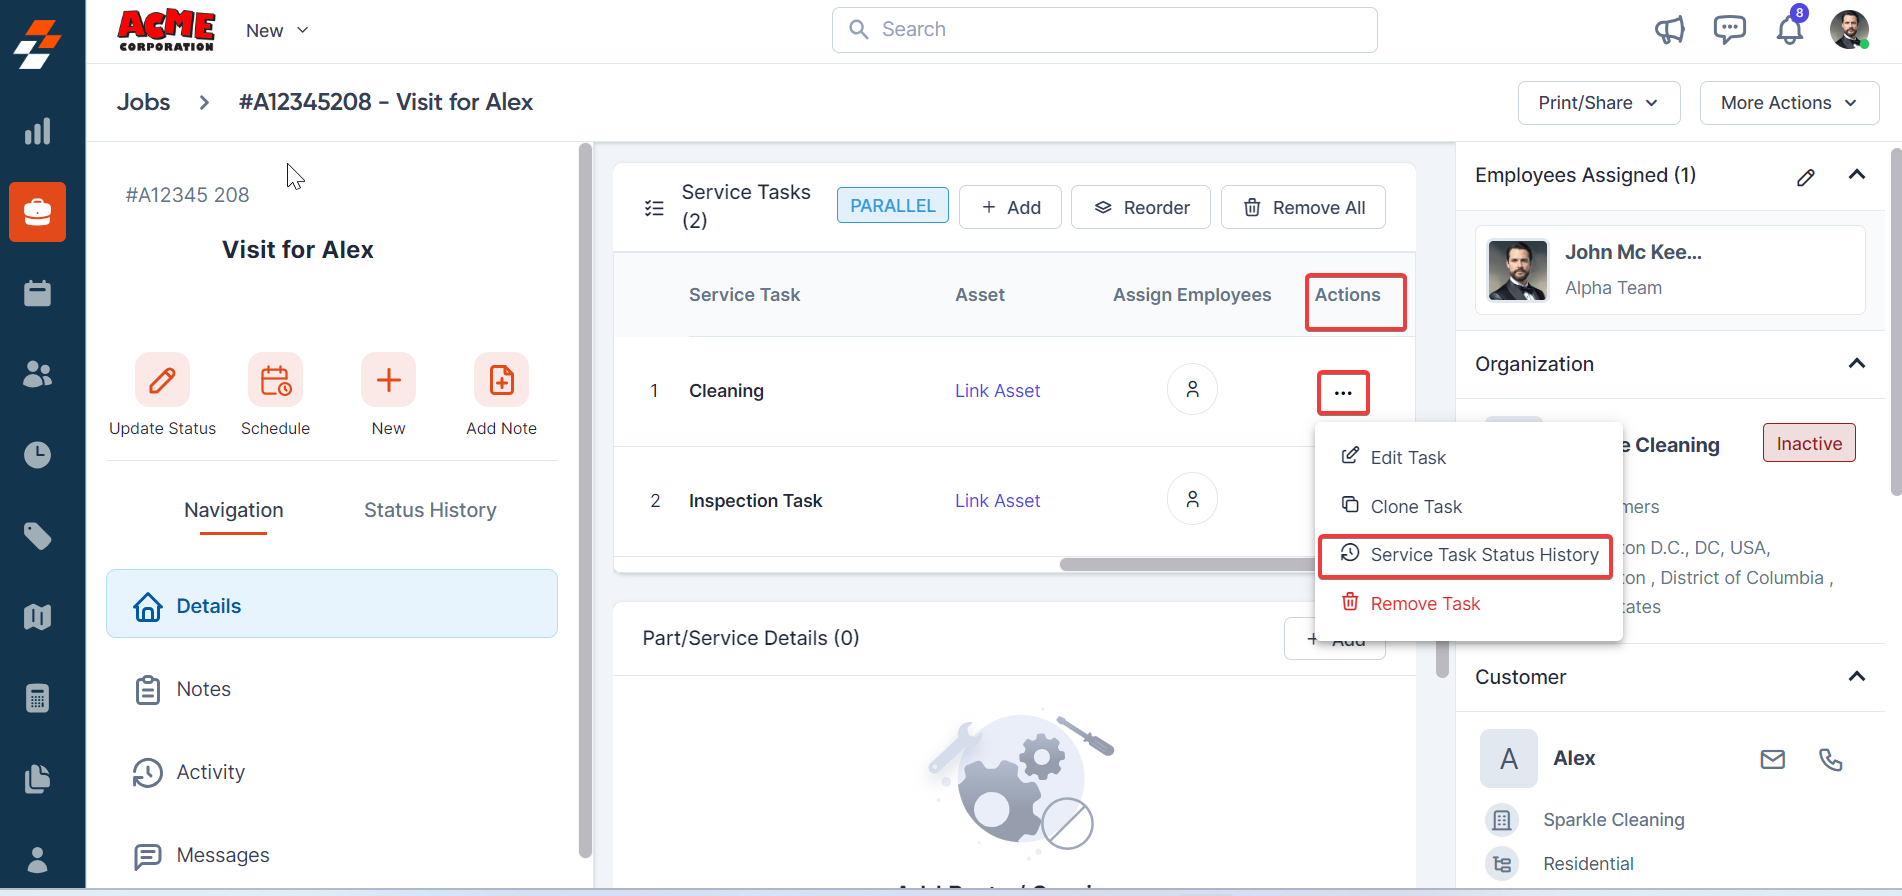Click the email icon for customer Alex
The image size is (1902, 896).
coord(1772,759)
